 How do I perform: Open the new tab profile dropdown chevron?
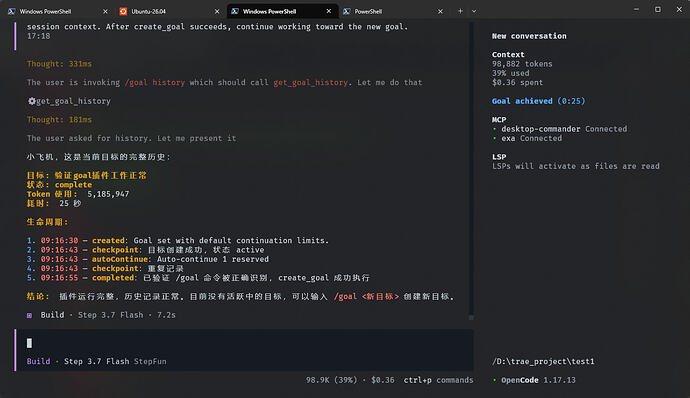point(474,11)
